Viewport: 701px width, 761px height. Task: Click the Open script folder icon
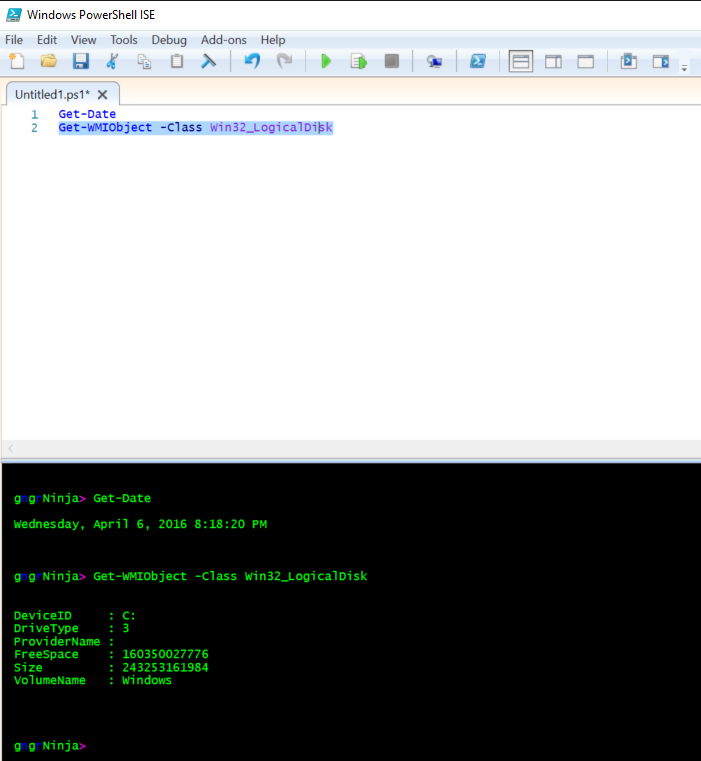pyautogui.click(x=48, y=62)
